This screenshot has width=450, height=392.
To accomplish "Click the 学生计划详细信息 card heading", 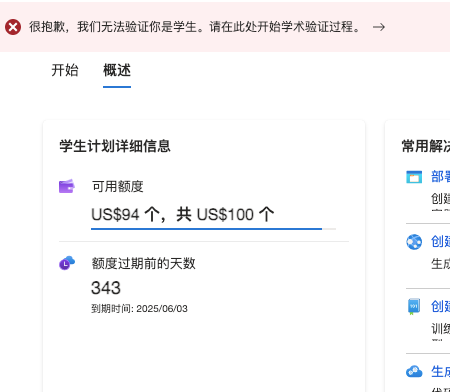I will coord(115,146).
